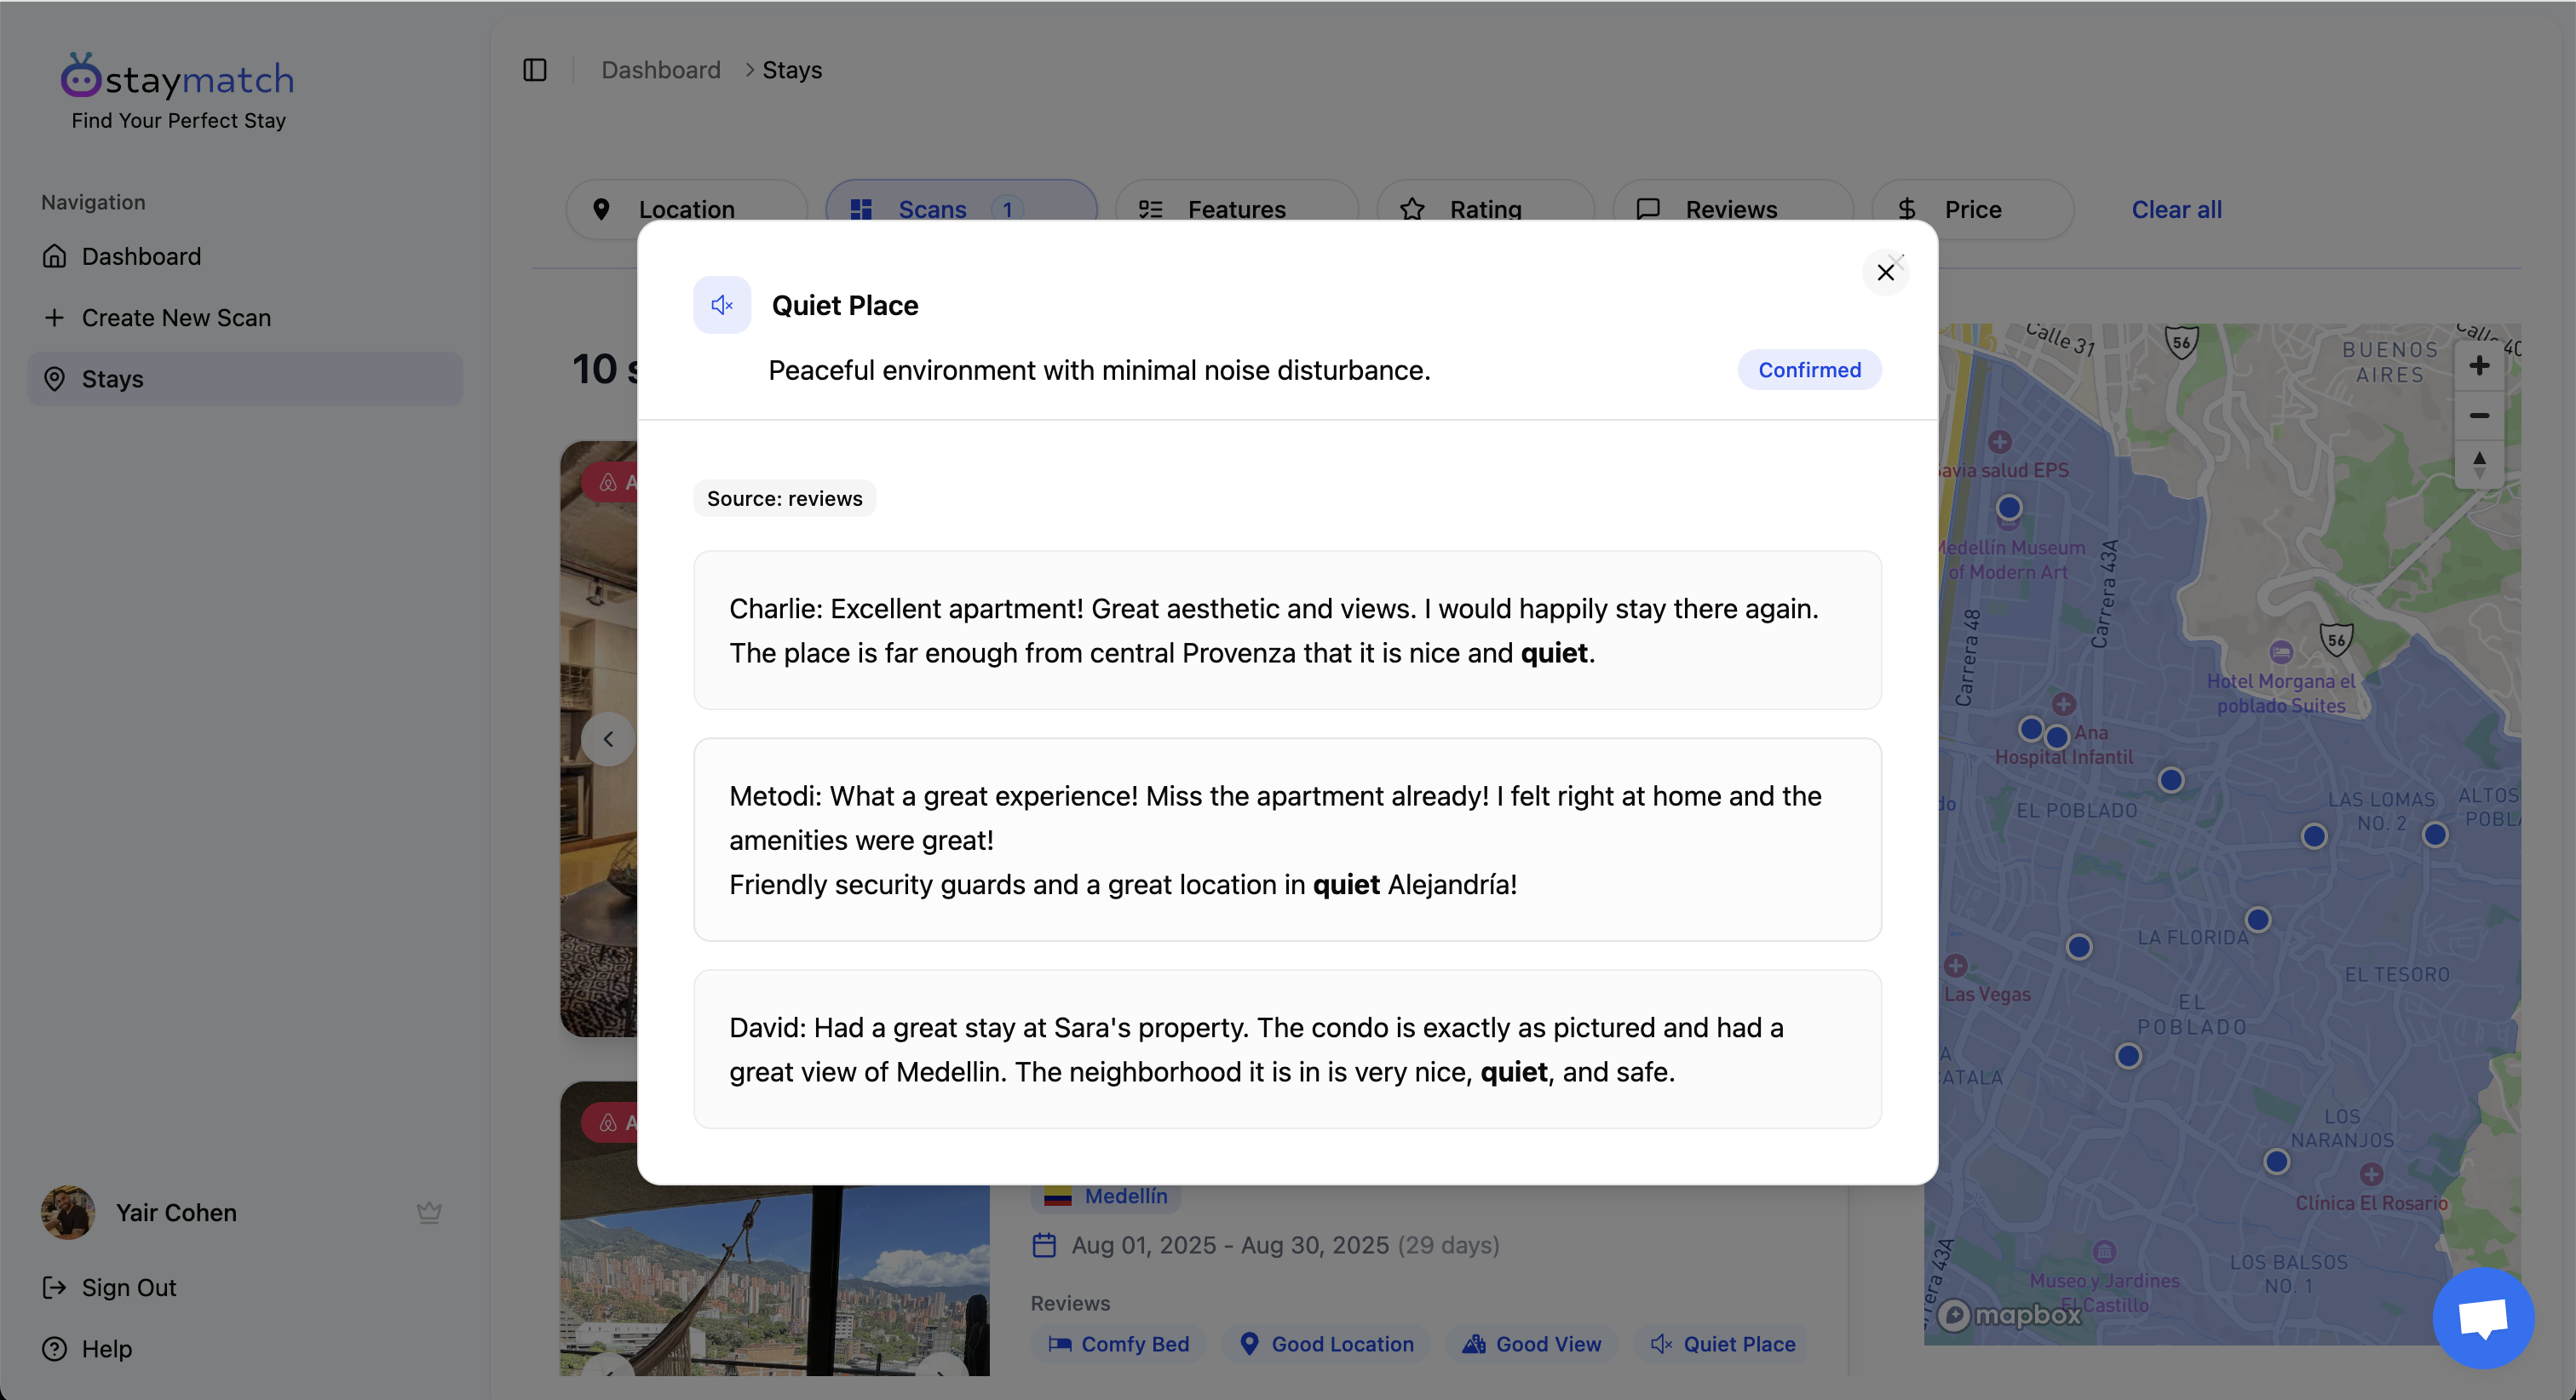The width and height of the screenshot is (2576, 1400).
Task: Click the map pin near Las Lomas No. 2
Action: [x=2313, y=836]
